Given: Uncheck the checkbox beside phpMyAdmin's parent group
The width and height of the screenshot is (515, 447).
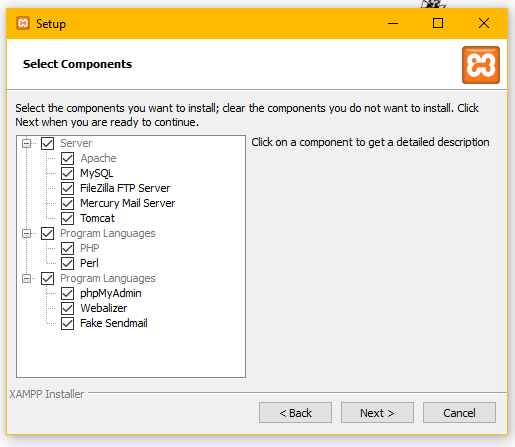Looking at the screenshot, I should [x=47, y=278].
